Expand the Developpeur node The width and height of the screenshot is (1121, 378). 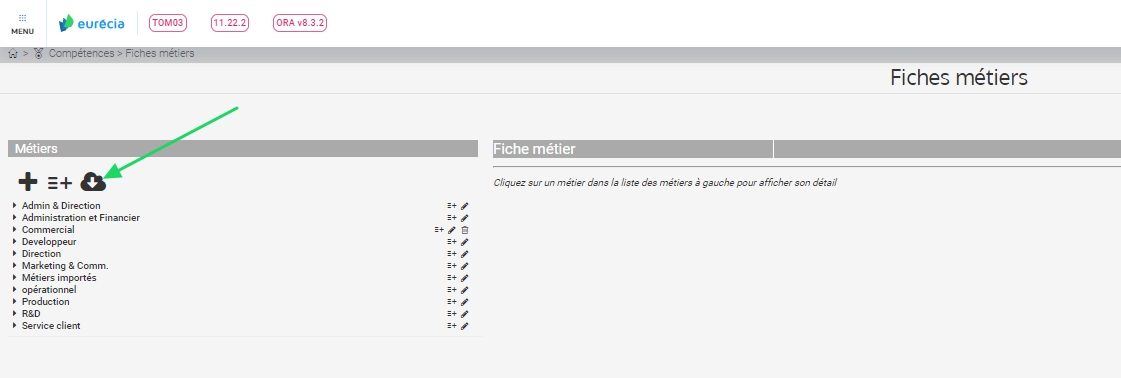(14, 242)
